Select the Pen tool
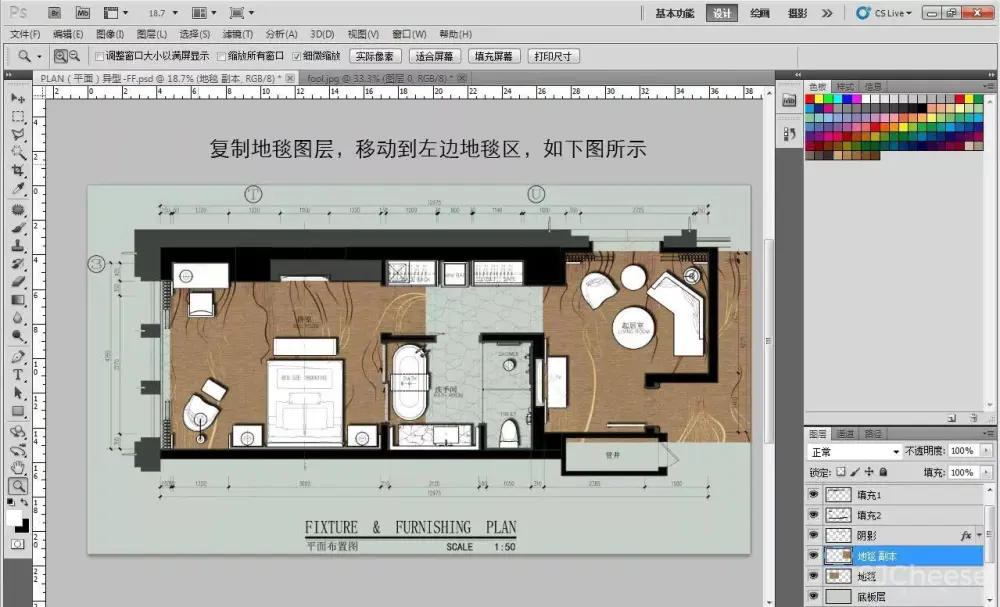1000x607 pixels. pyautogui.click(x=18, y=357)
